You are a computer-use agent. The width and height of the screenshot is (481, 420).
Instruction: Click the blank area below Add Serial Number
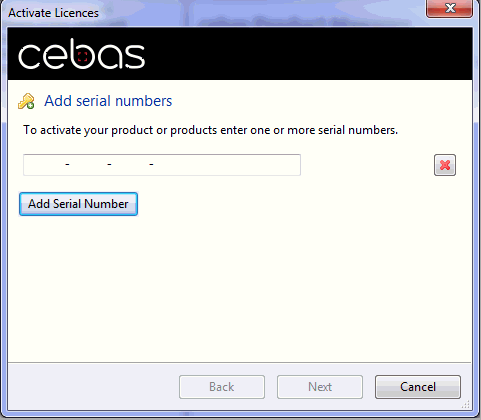coord(240,287)
